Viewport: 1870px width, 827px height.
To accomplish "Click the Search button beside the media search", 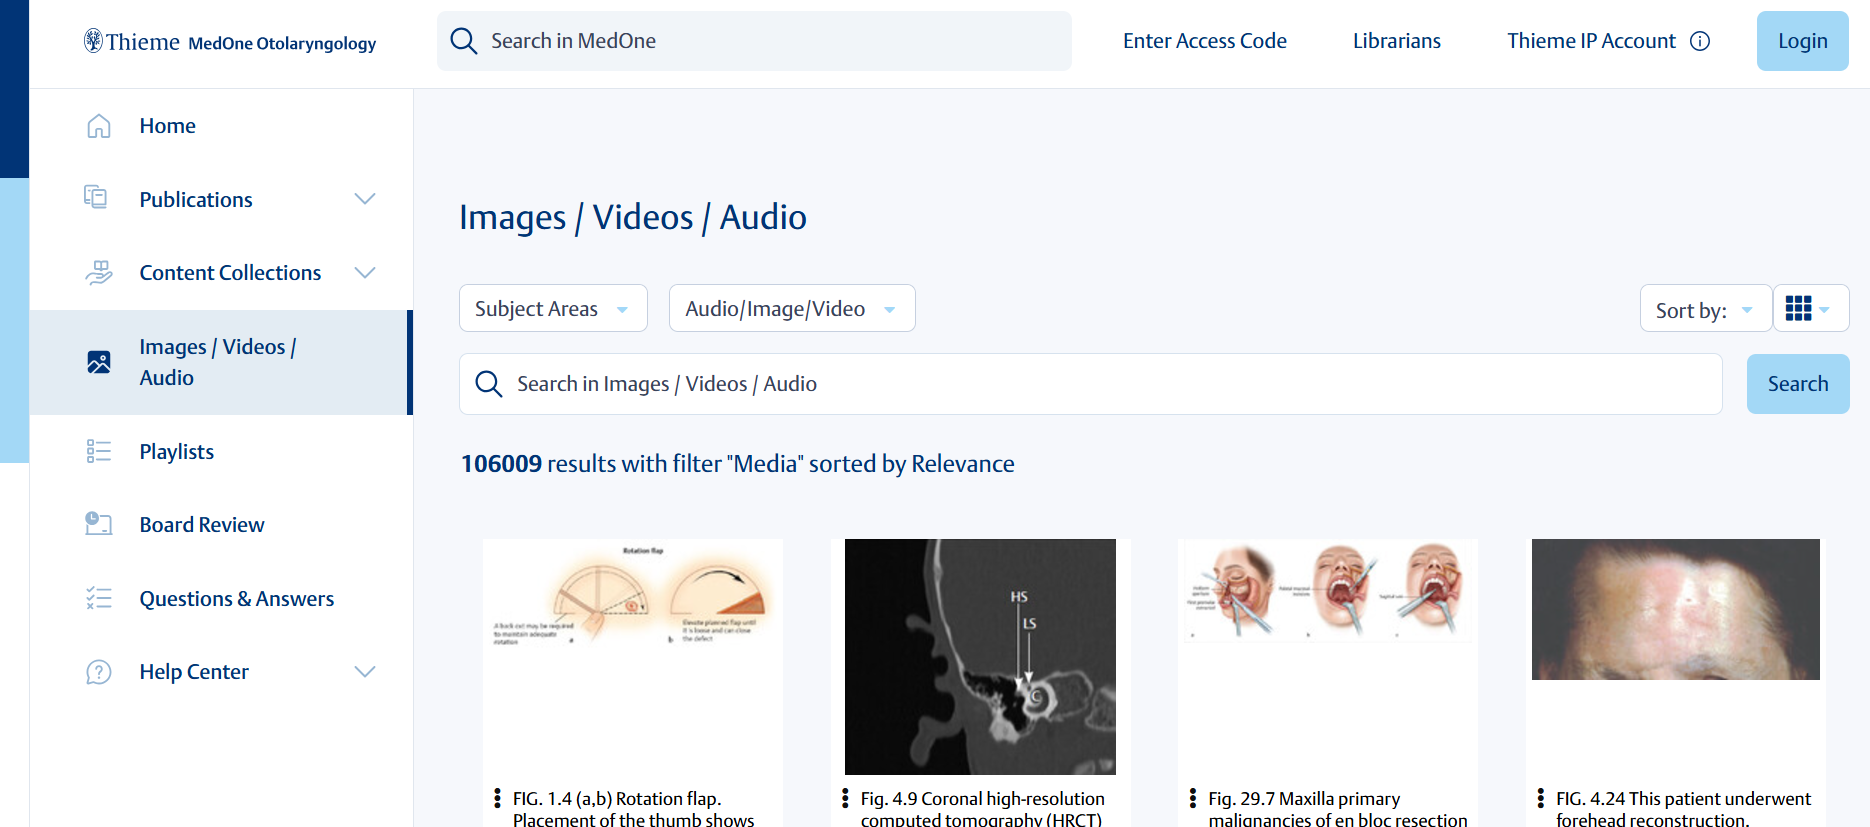I will [x=1797, y=384].
